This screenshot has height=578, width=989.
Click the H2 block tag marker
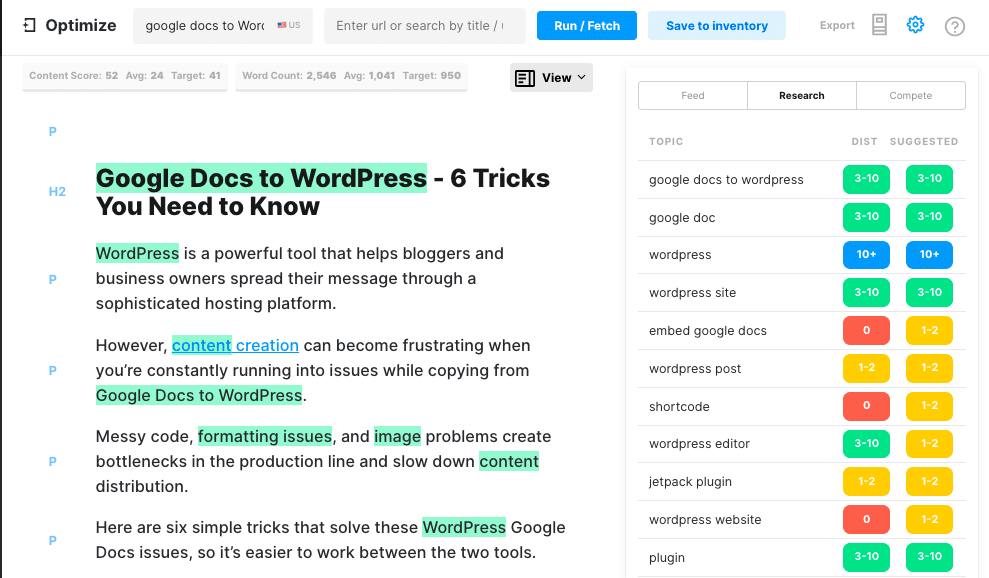57,192
